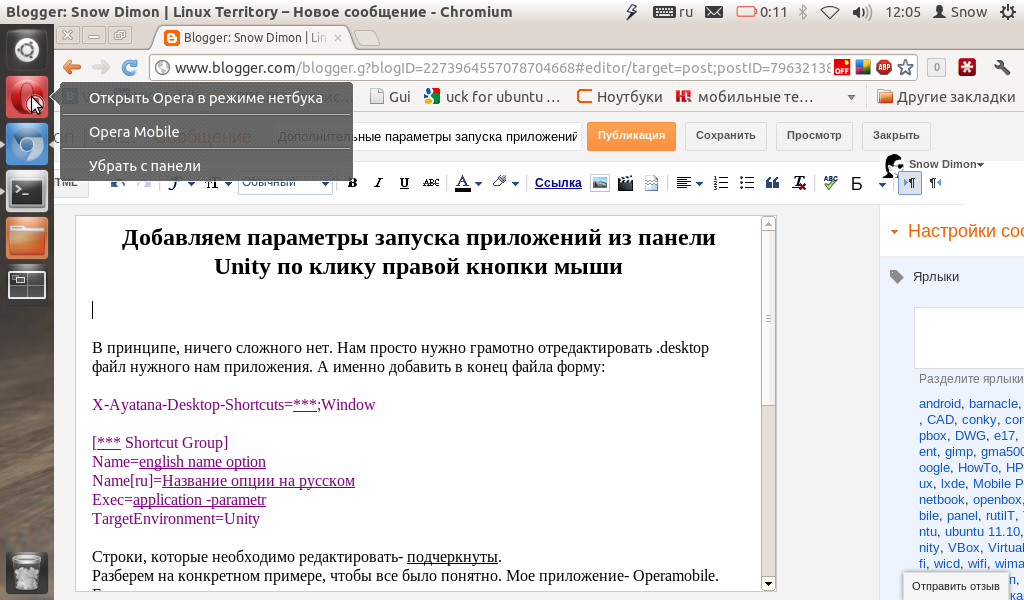The image size is (1024, 600).
Task: Choose Убрать с панели menu entry
Action: pos(206,166)
